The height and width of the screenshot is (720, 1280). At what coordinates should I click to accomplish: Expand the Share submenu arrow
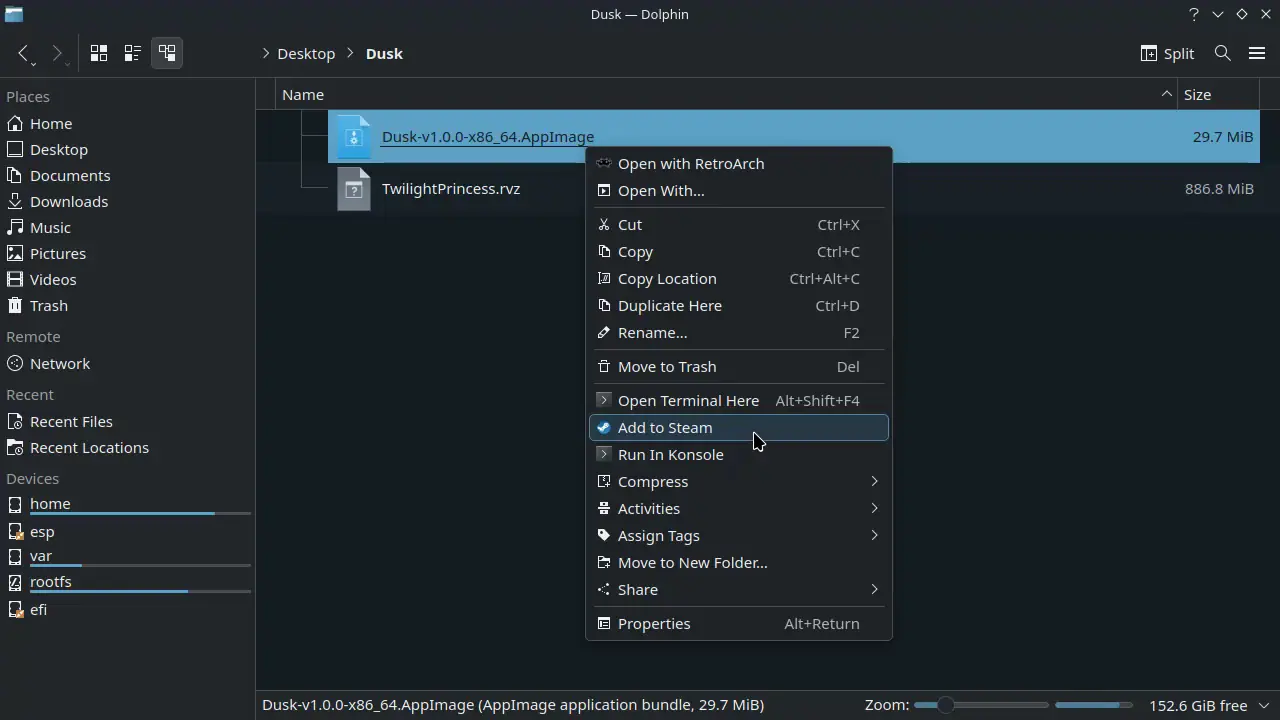[x=874, y=589]
